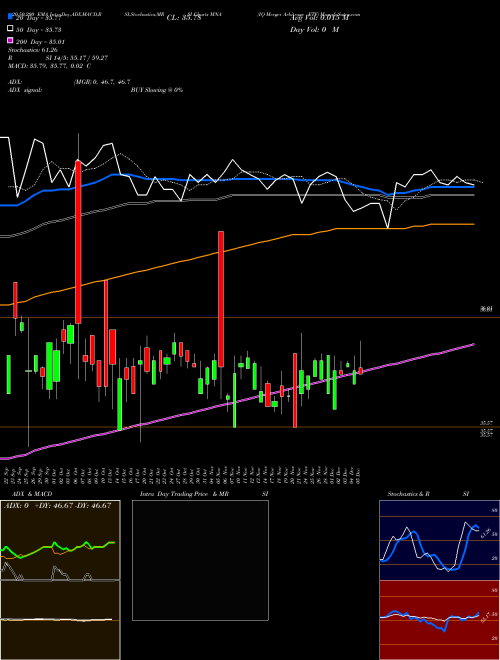The width and height of the screenshot is (500, 660).
Task: Click the white 50 Day legend swatch
Action: point(10,29)
